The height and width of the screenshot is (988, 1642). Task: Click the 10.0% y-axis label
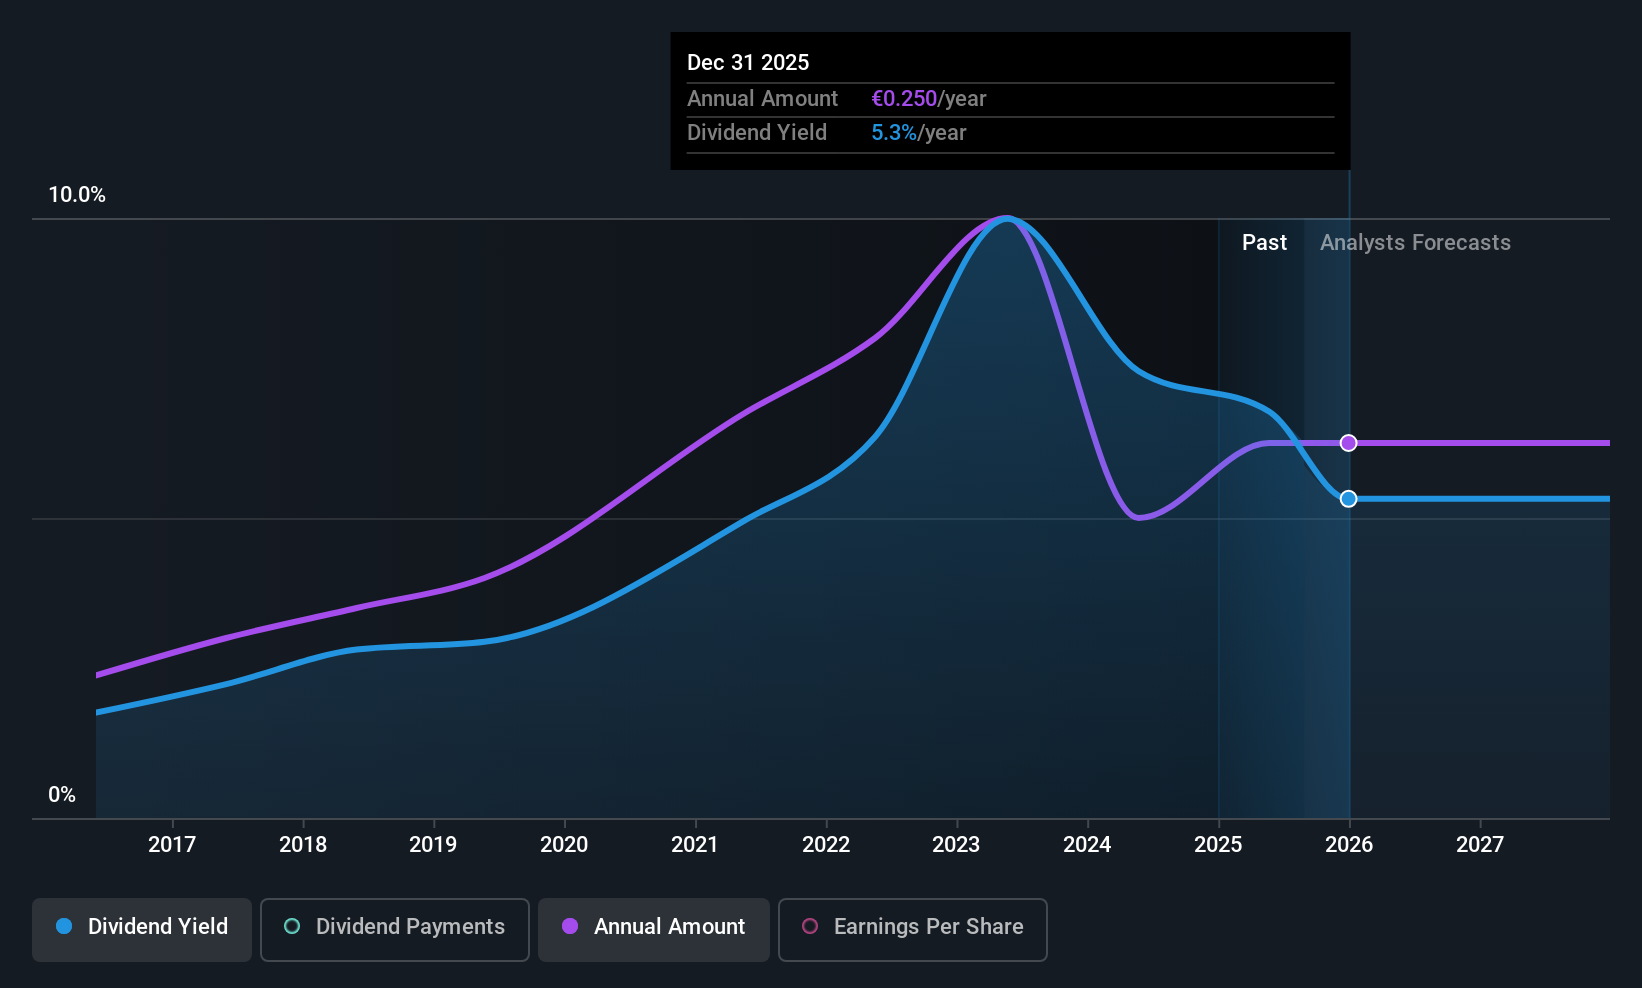point(77,195)
